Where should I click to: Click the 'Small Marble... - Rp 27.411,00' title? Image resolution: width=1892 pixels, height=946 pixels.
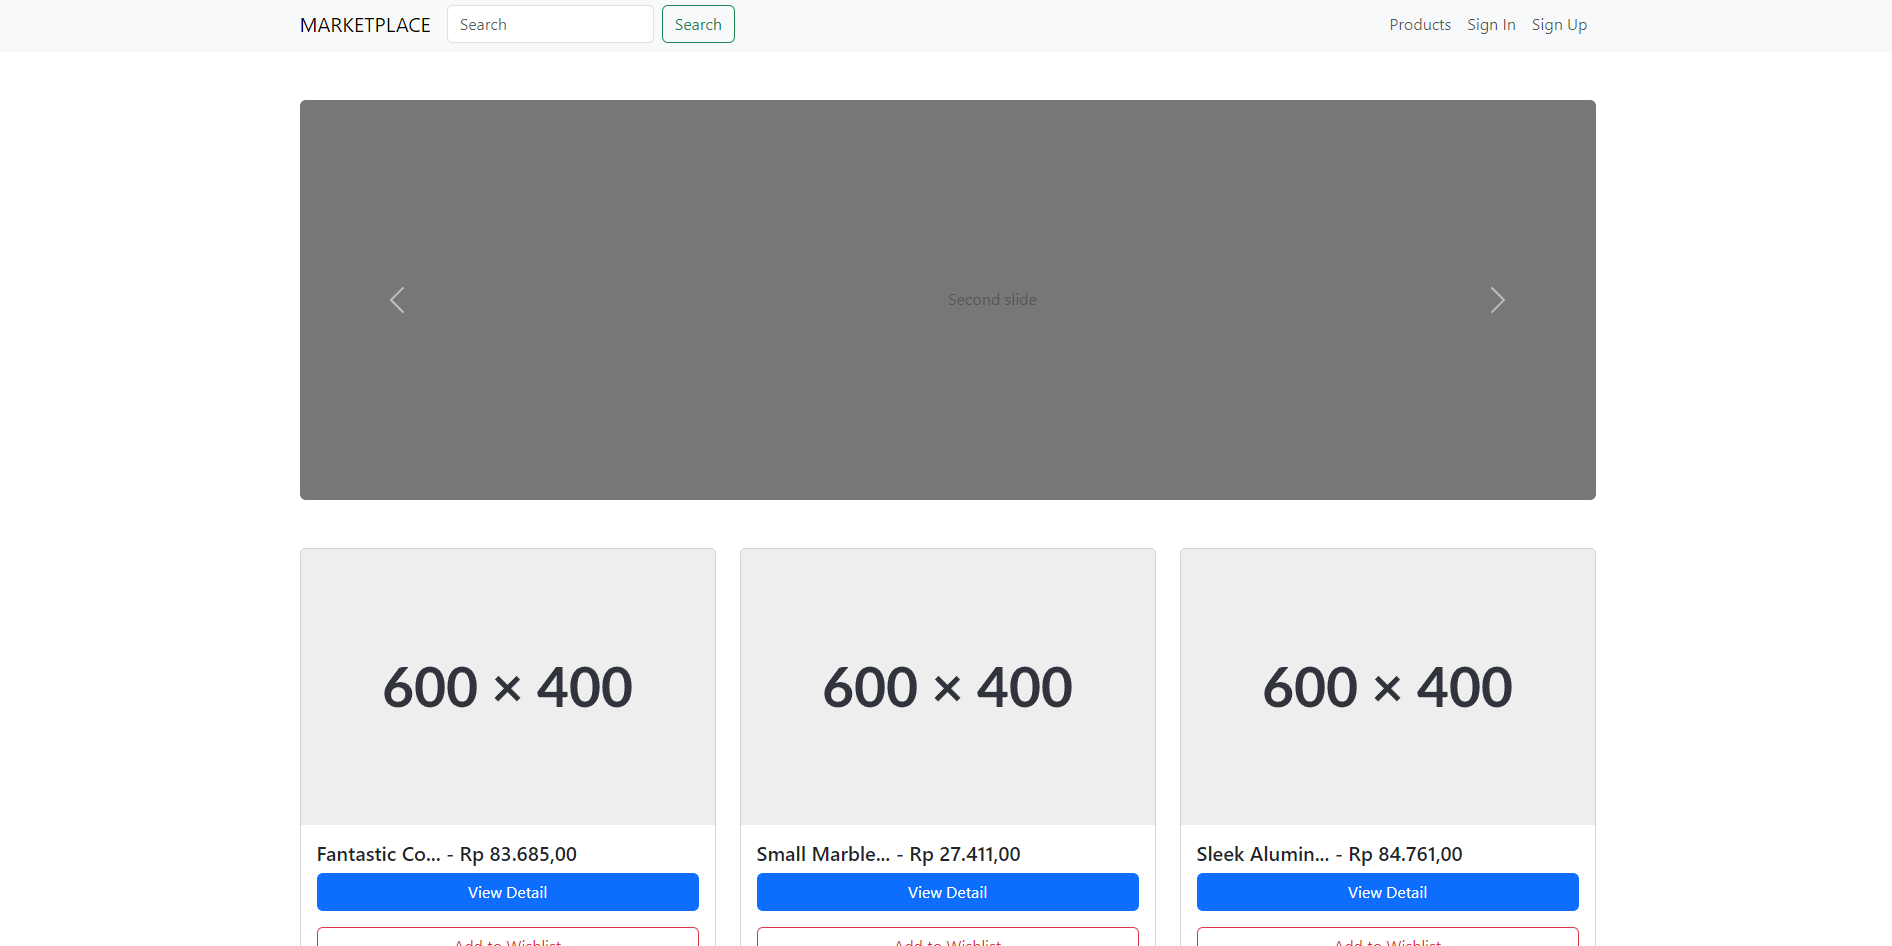click(x=889, y=854)
